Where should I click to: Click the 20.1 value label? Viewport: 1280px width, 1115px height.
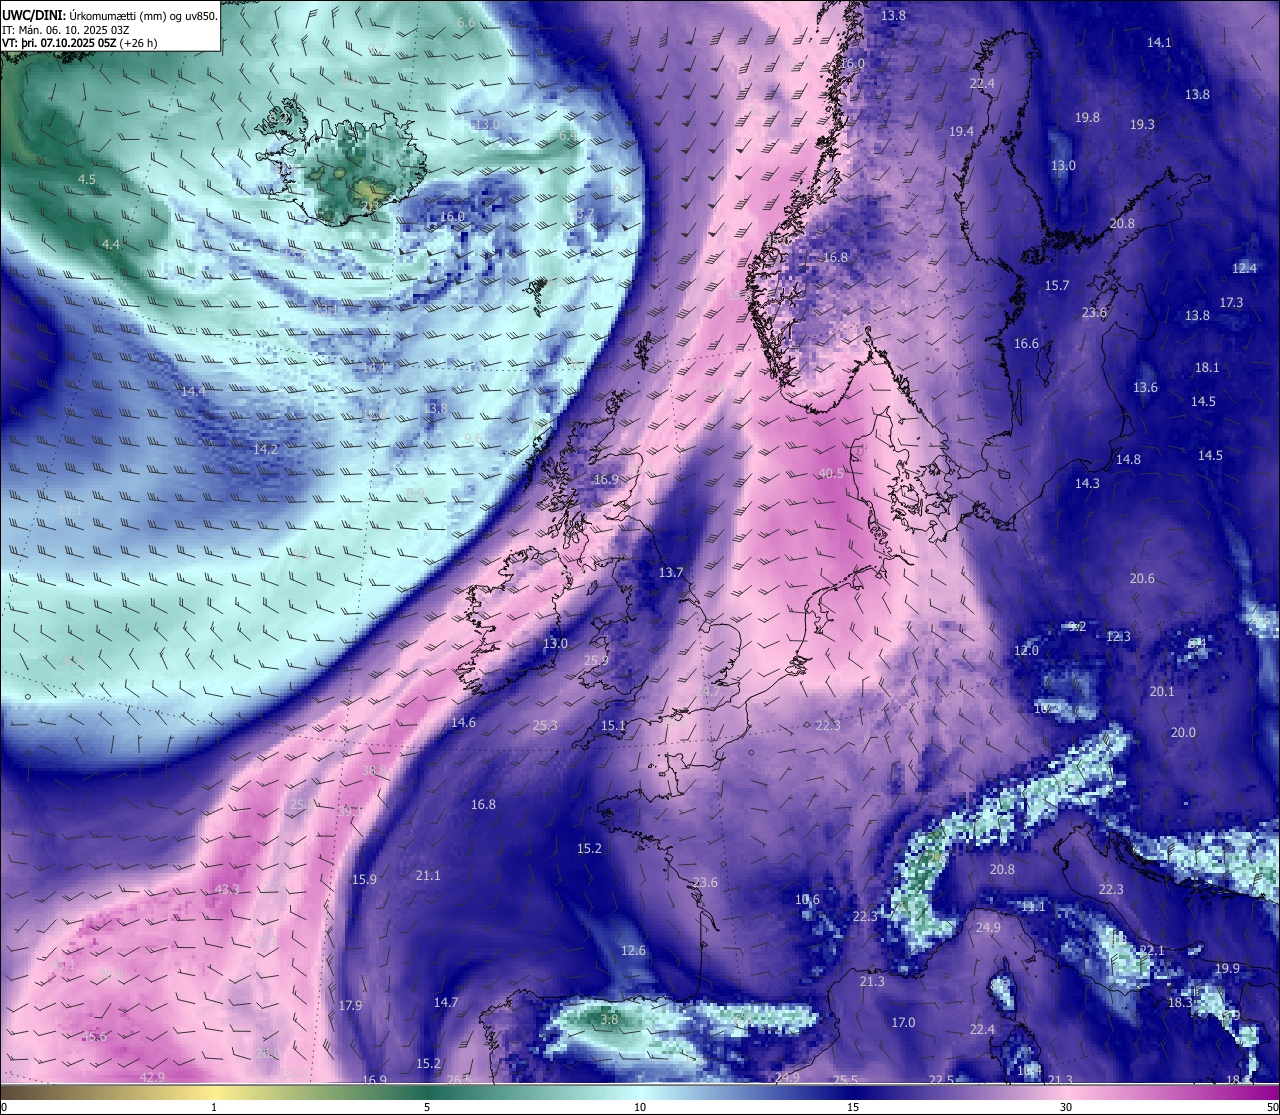[x=1161, y=691]
